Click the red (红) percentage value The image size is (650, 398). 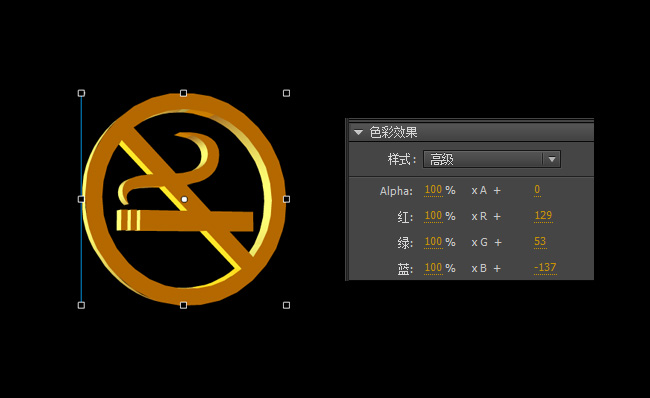click(433, 216)
